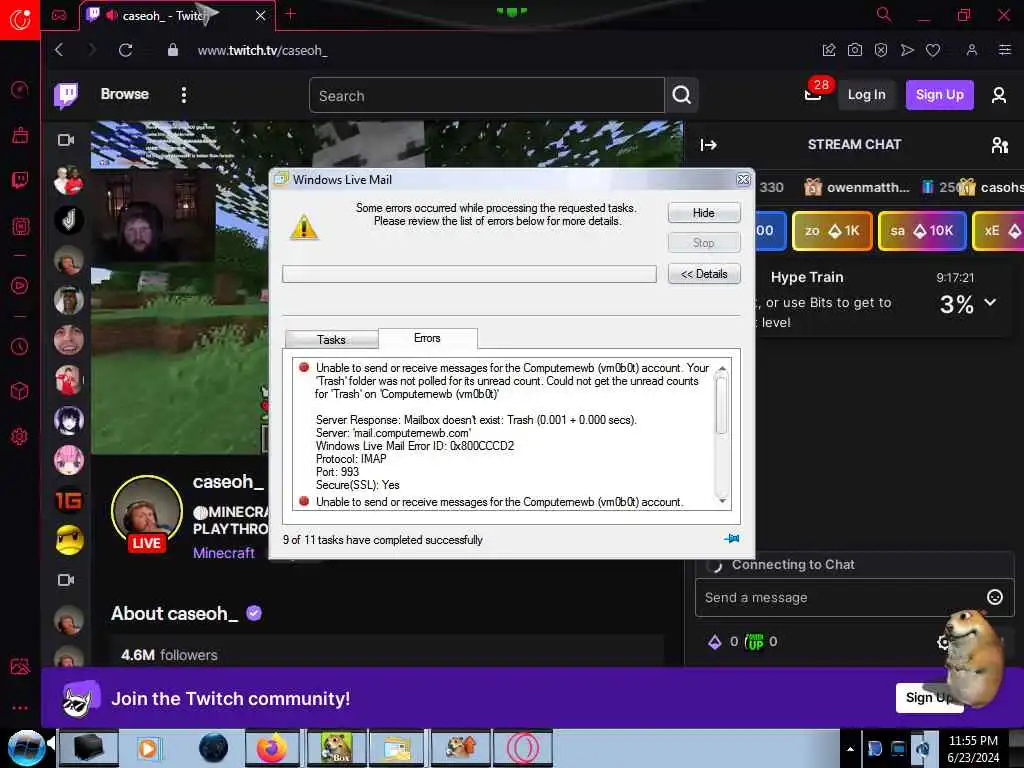
Task: Click the error list scrollbar down arrow
Action: pos(722,501)
